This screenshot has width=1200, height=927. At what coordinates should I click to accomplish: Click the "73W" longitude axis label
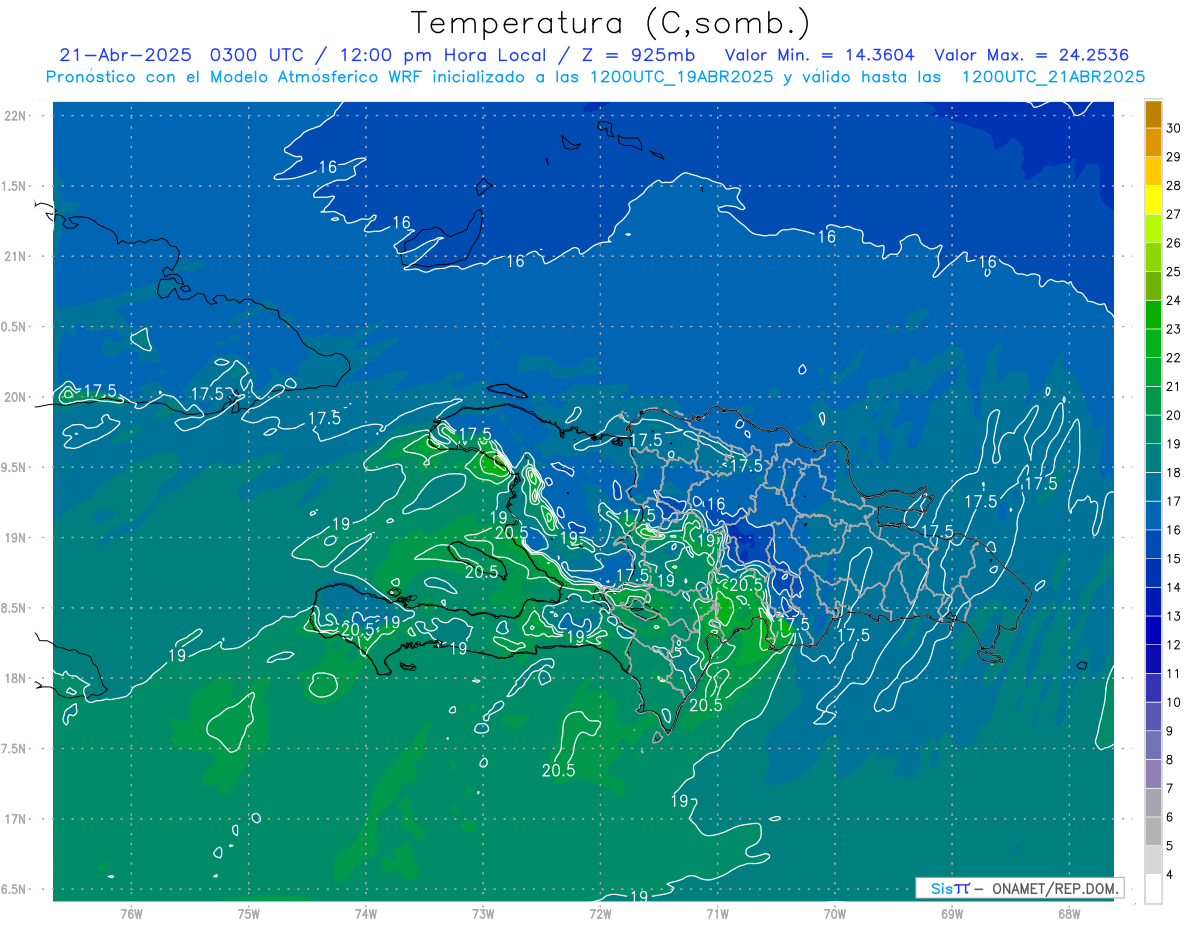coord(483,914)
